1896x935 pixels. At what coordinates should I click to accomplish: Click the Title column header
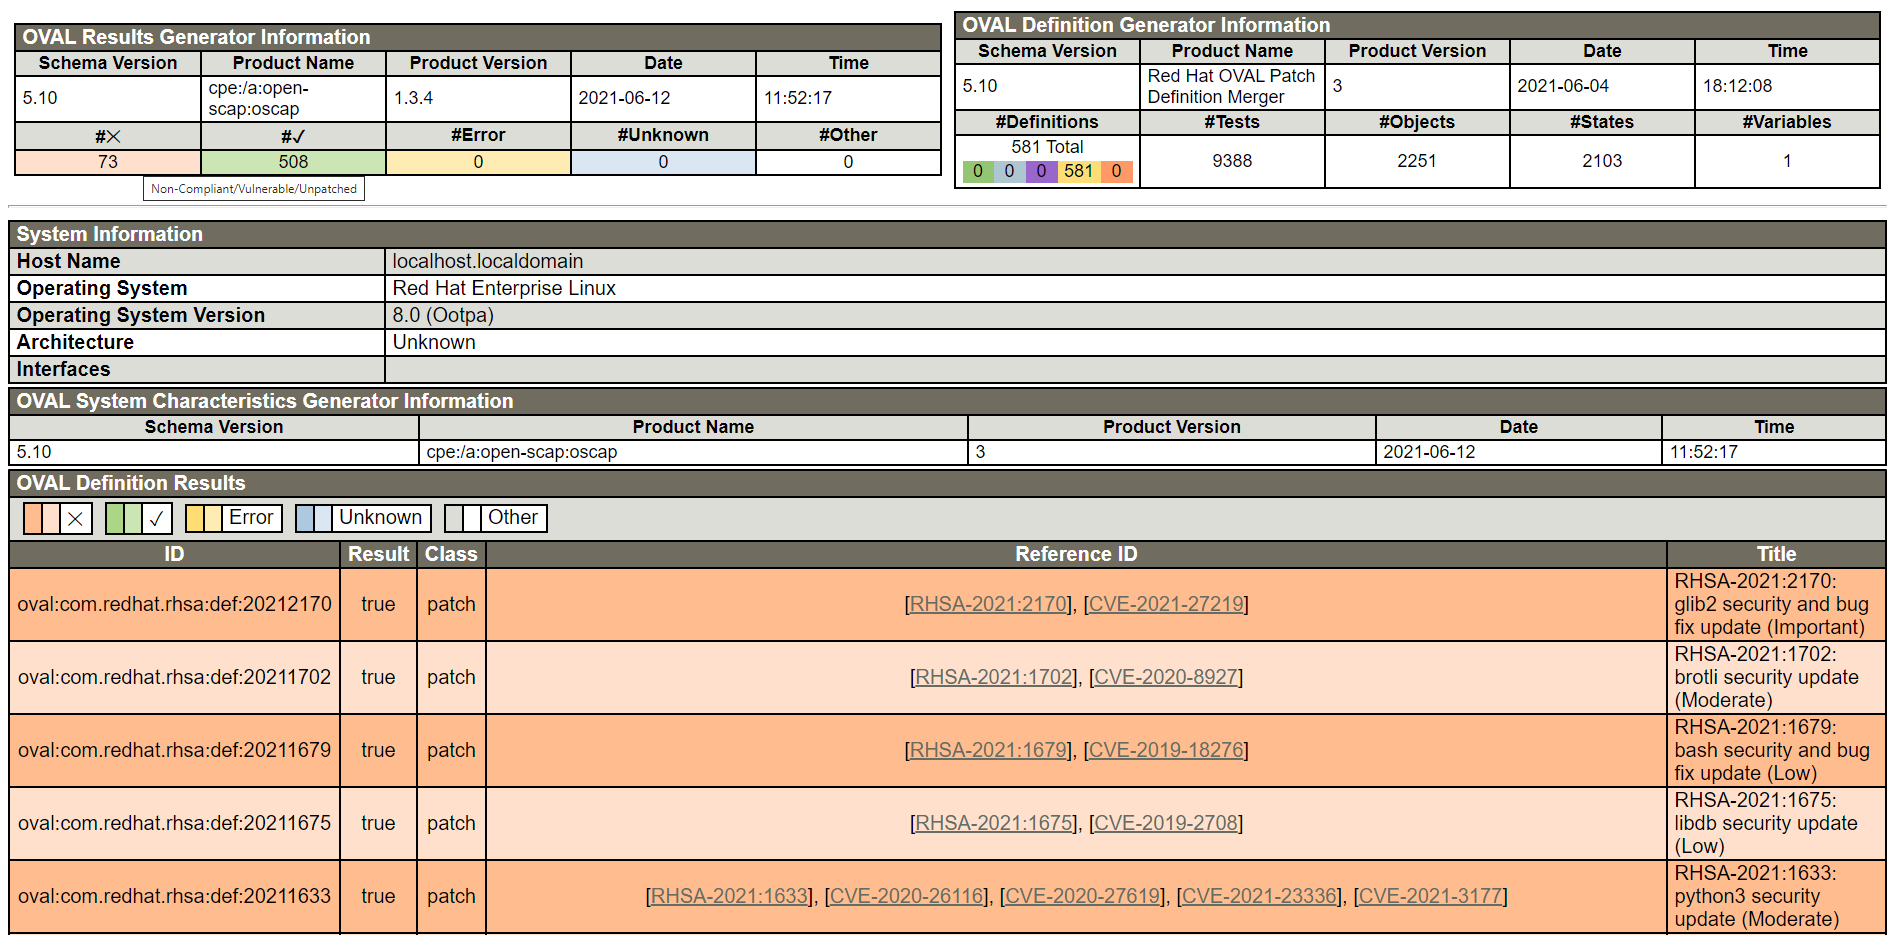(1777, 554)
